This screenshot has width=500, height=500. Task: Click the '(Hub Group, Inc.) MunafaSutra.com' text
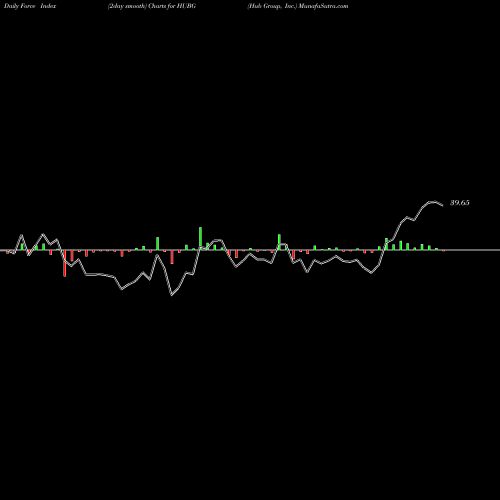pyautogui.click(x=298, y=6)
